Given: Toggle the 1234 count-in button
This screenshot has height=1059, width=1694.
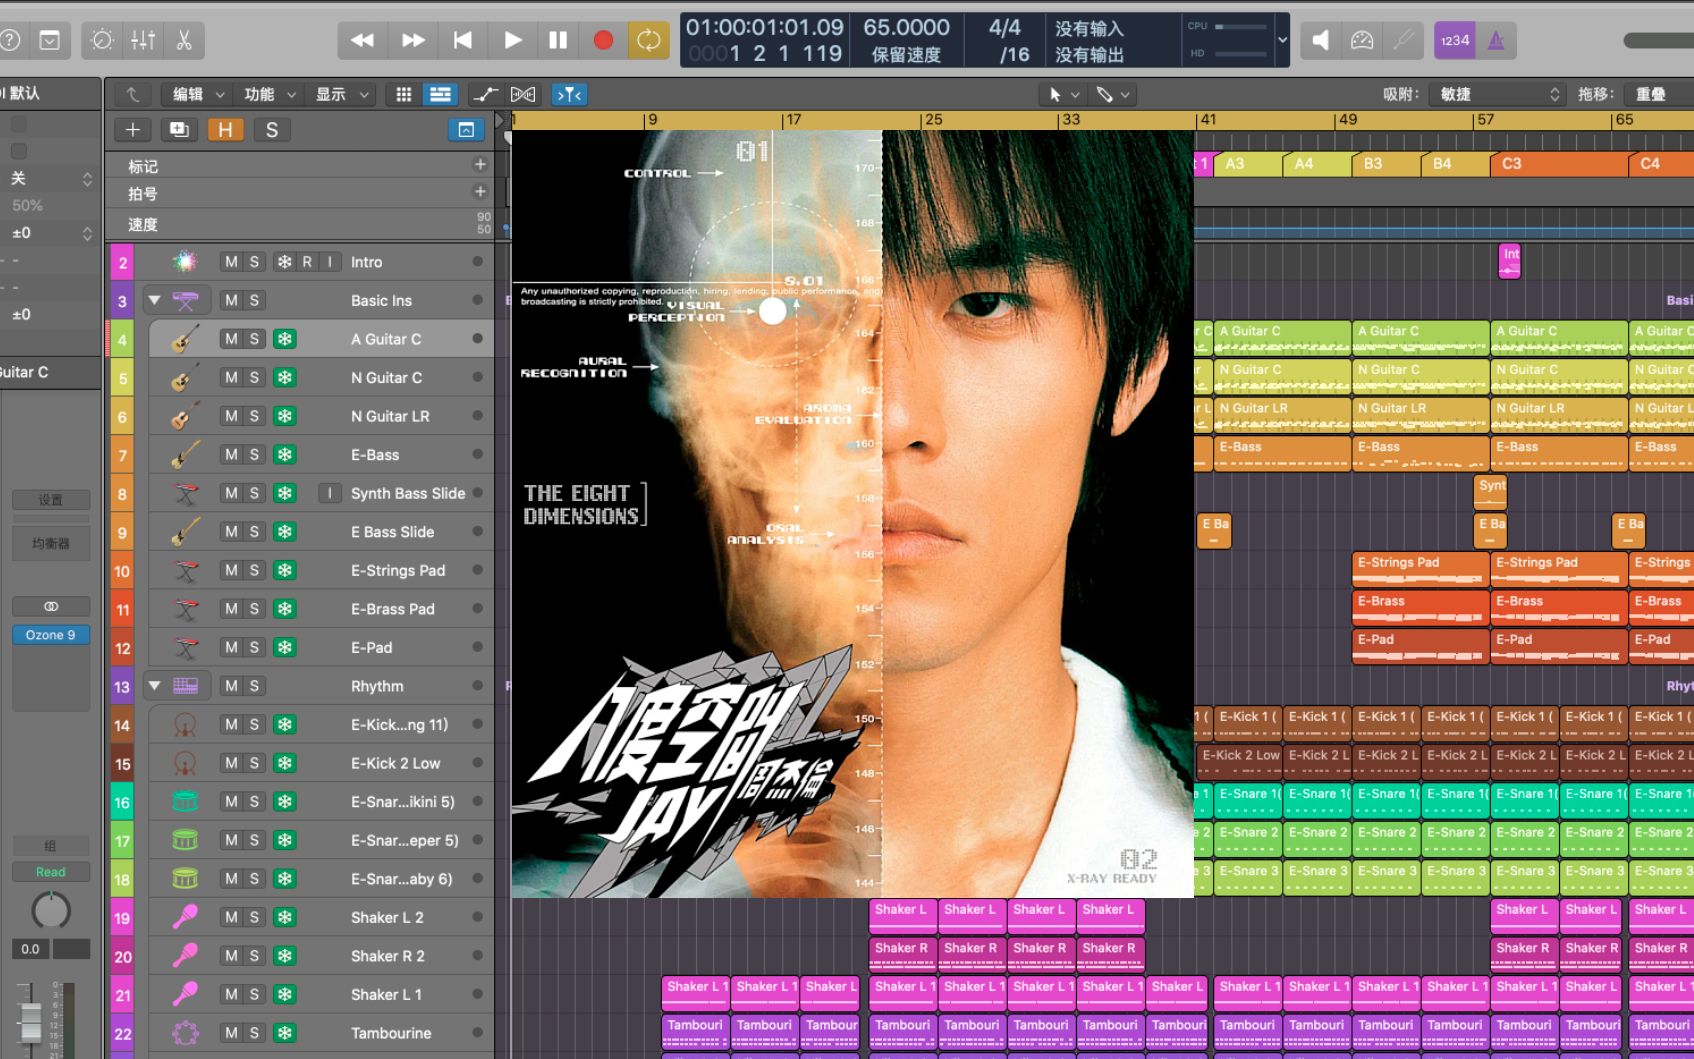Looking at the screenshot, I should 1455,40.
